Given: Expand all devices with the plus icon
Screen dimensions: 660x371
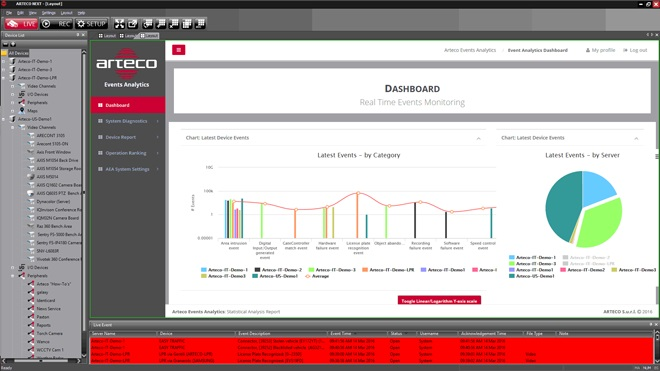Looking at the screenshot, I should click(x=13, y=44).
